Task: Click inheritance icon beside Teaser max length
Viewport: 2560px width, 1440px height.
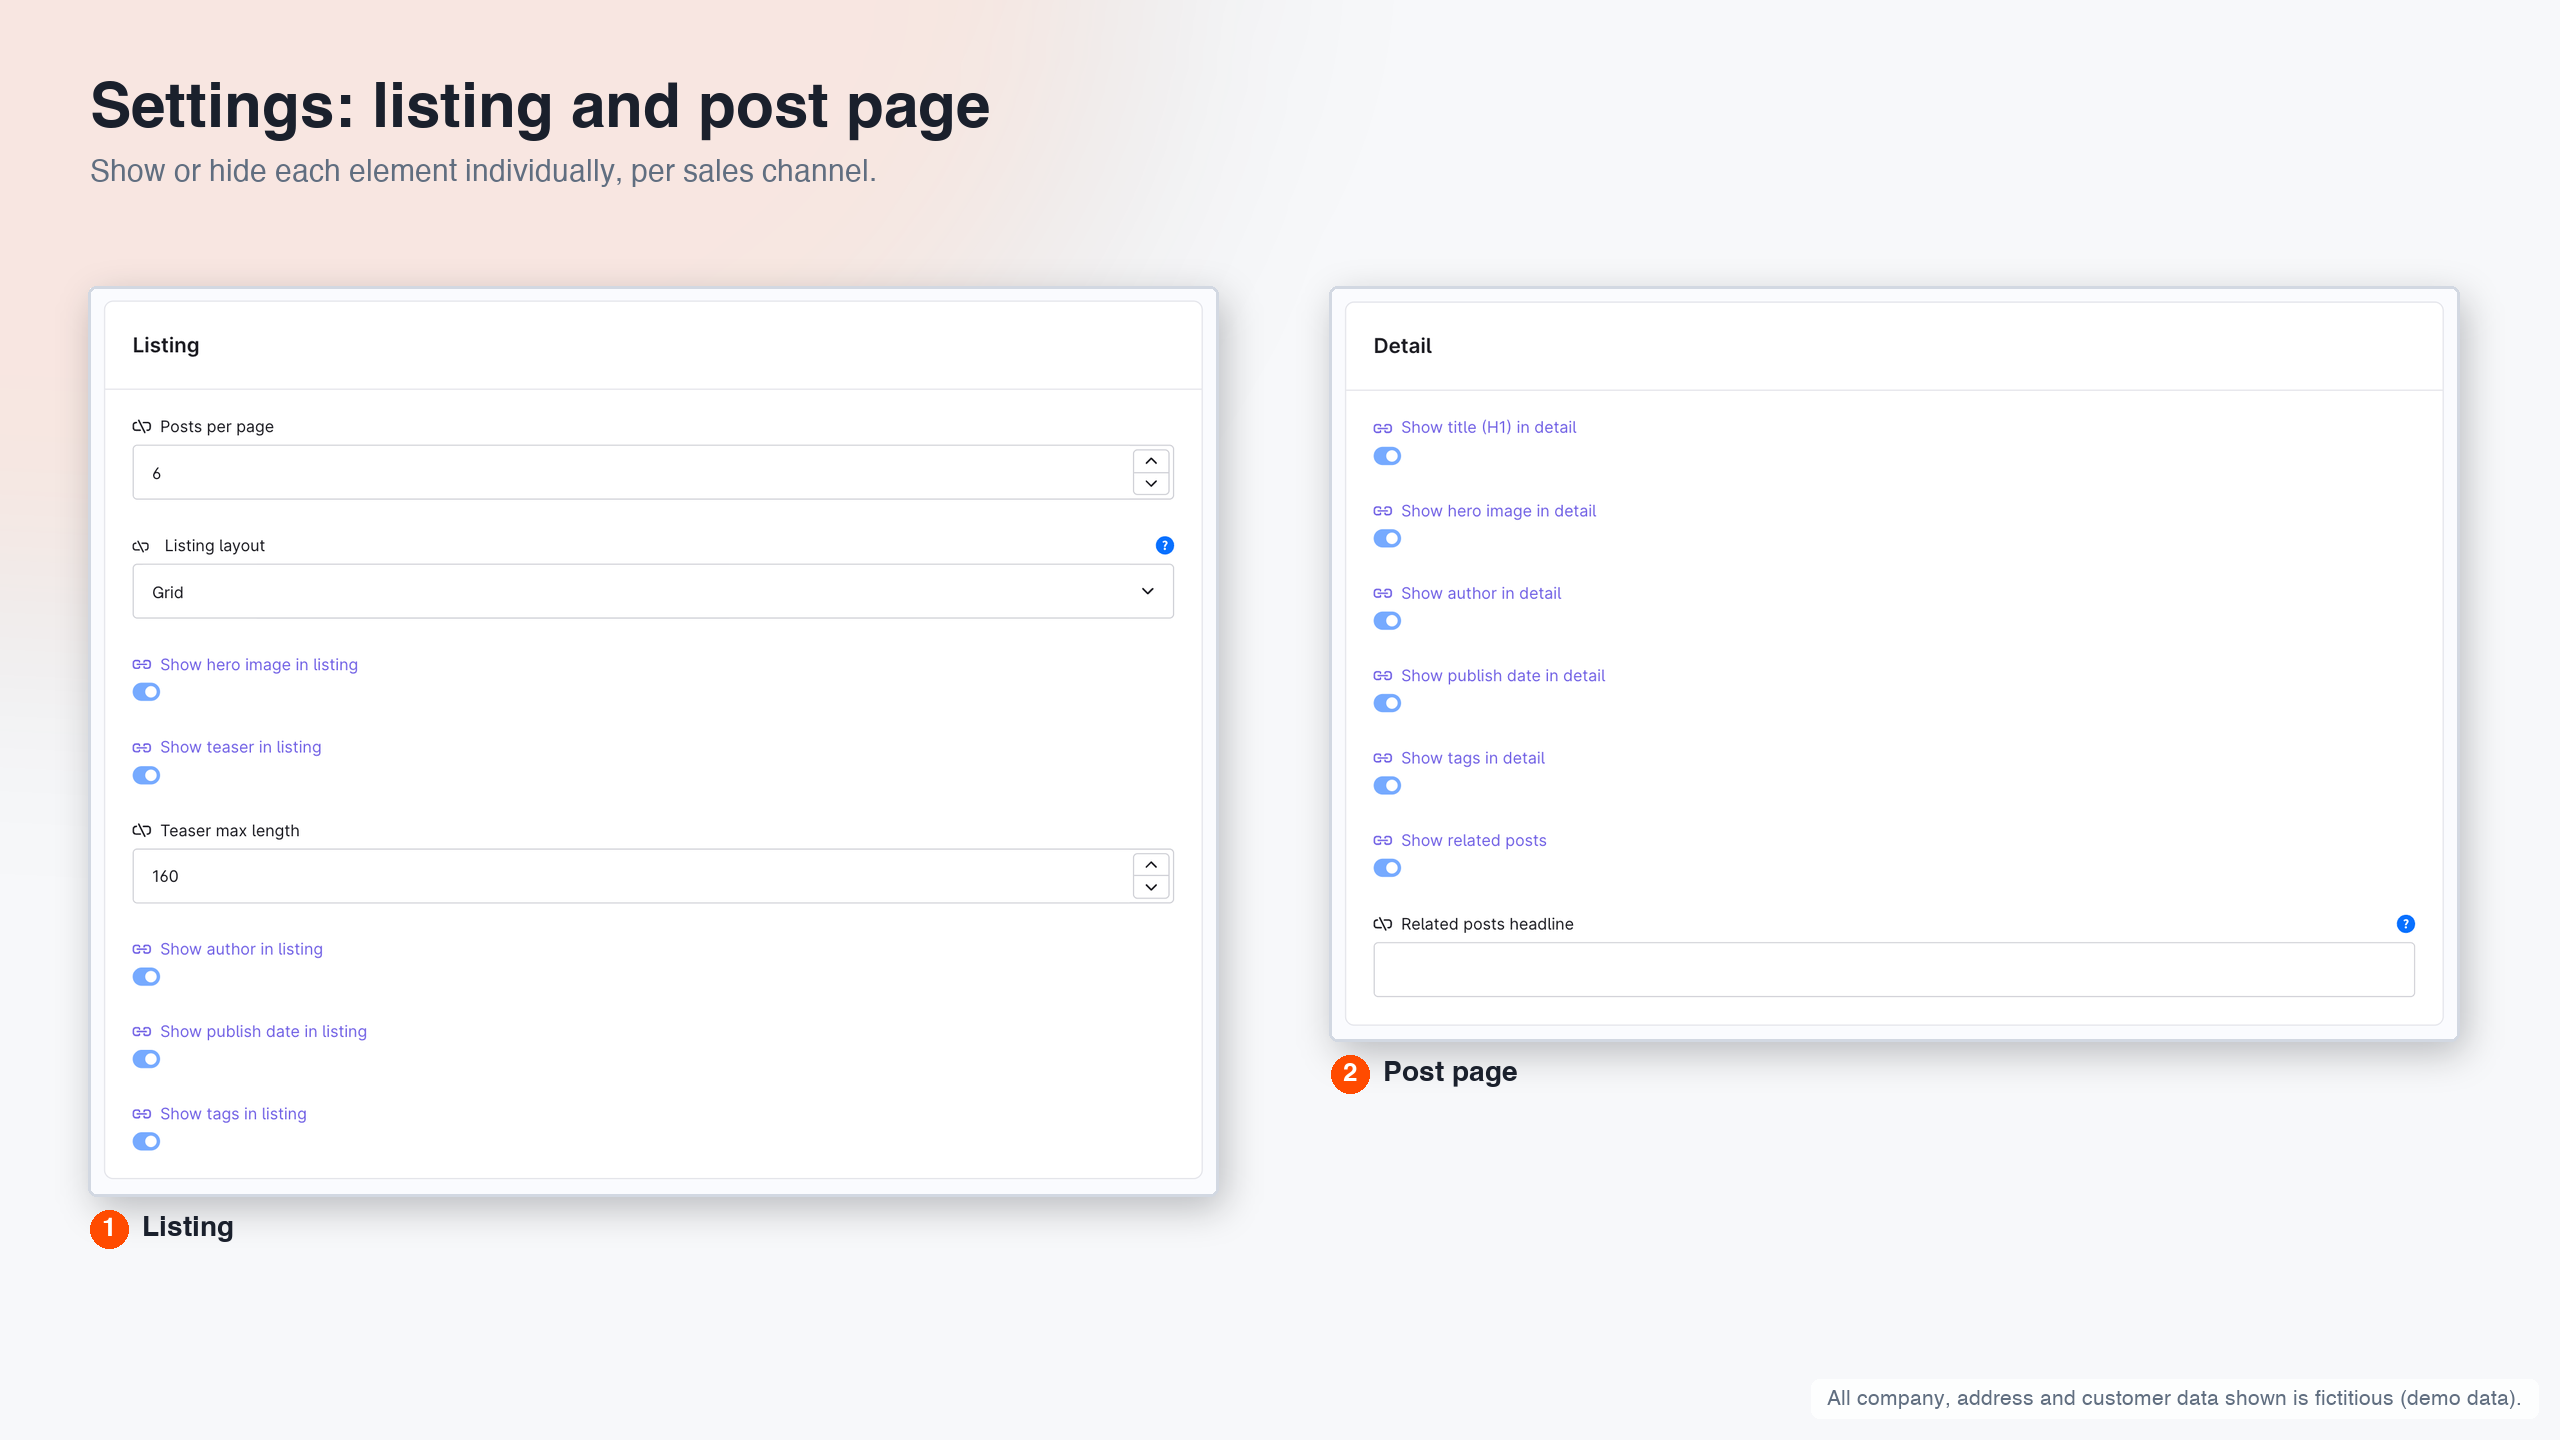Action: [x=142, y=830]
